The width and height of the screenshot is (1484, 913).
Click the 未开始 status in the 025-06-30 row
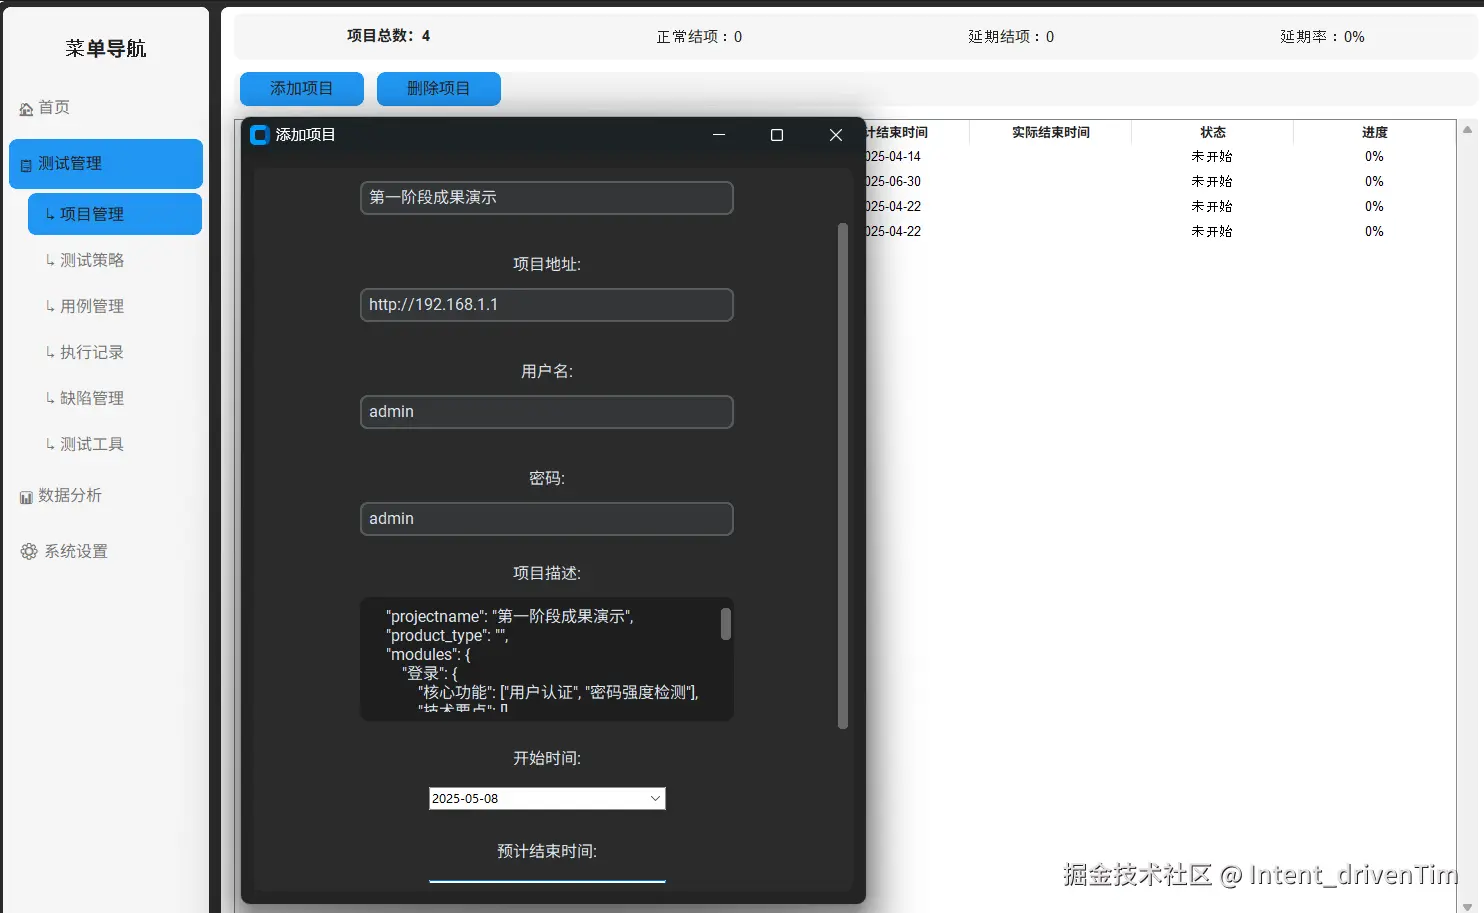[1212, 182]
